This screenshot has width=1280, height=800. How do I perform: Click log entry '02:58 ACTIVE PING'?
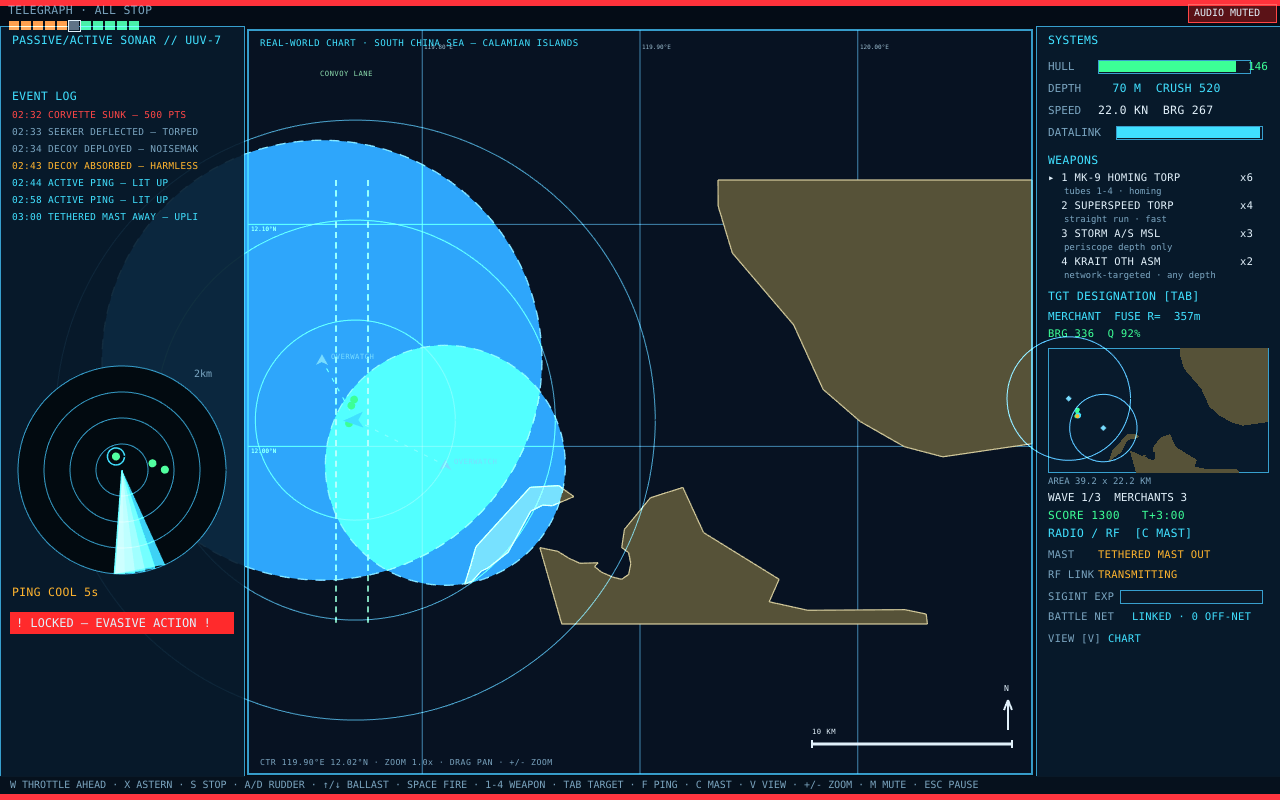coord(90,200)
